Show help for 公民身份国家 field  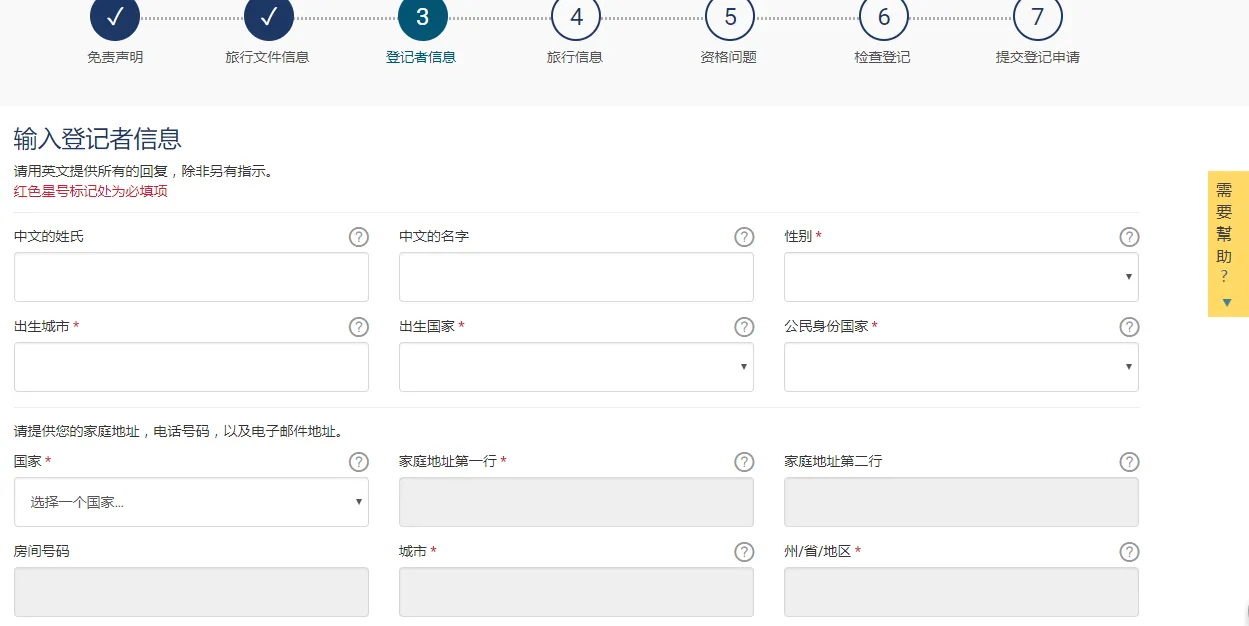pos(1129,327)
